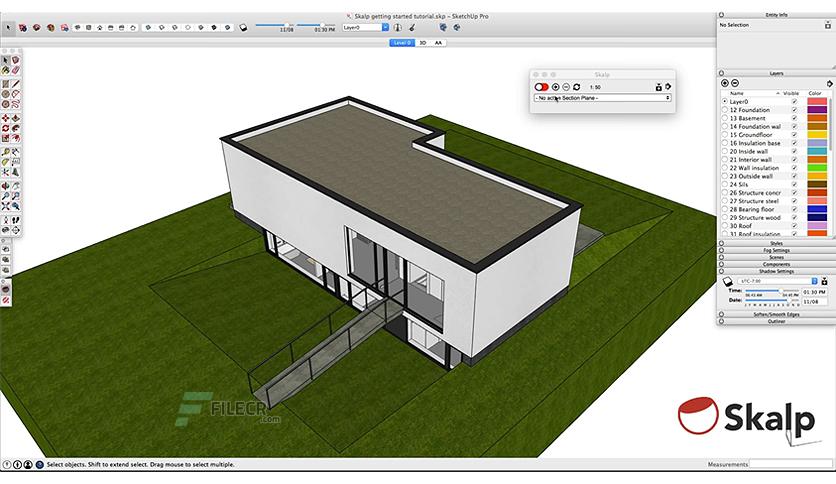This screenshot has width=836, height=484.
Task: Select the Orbit tool
Action: pyautogui.click(x=5, y=185)
